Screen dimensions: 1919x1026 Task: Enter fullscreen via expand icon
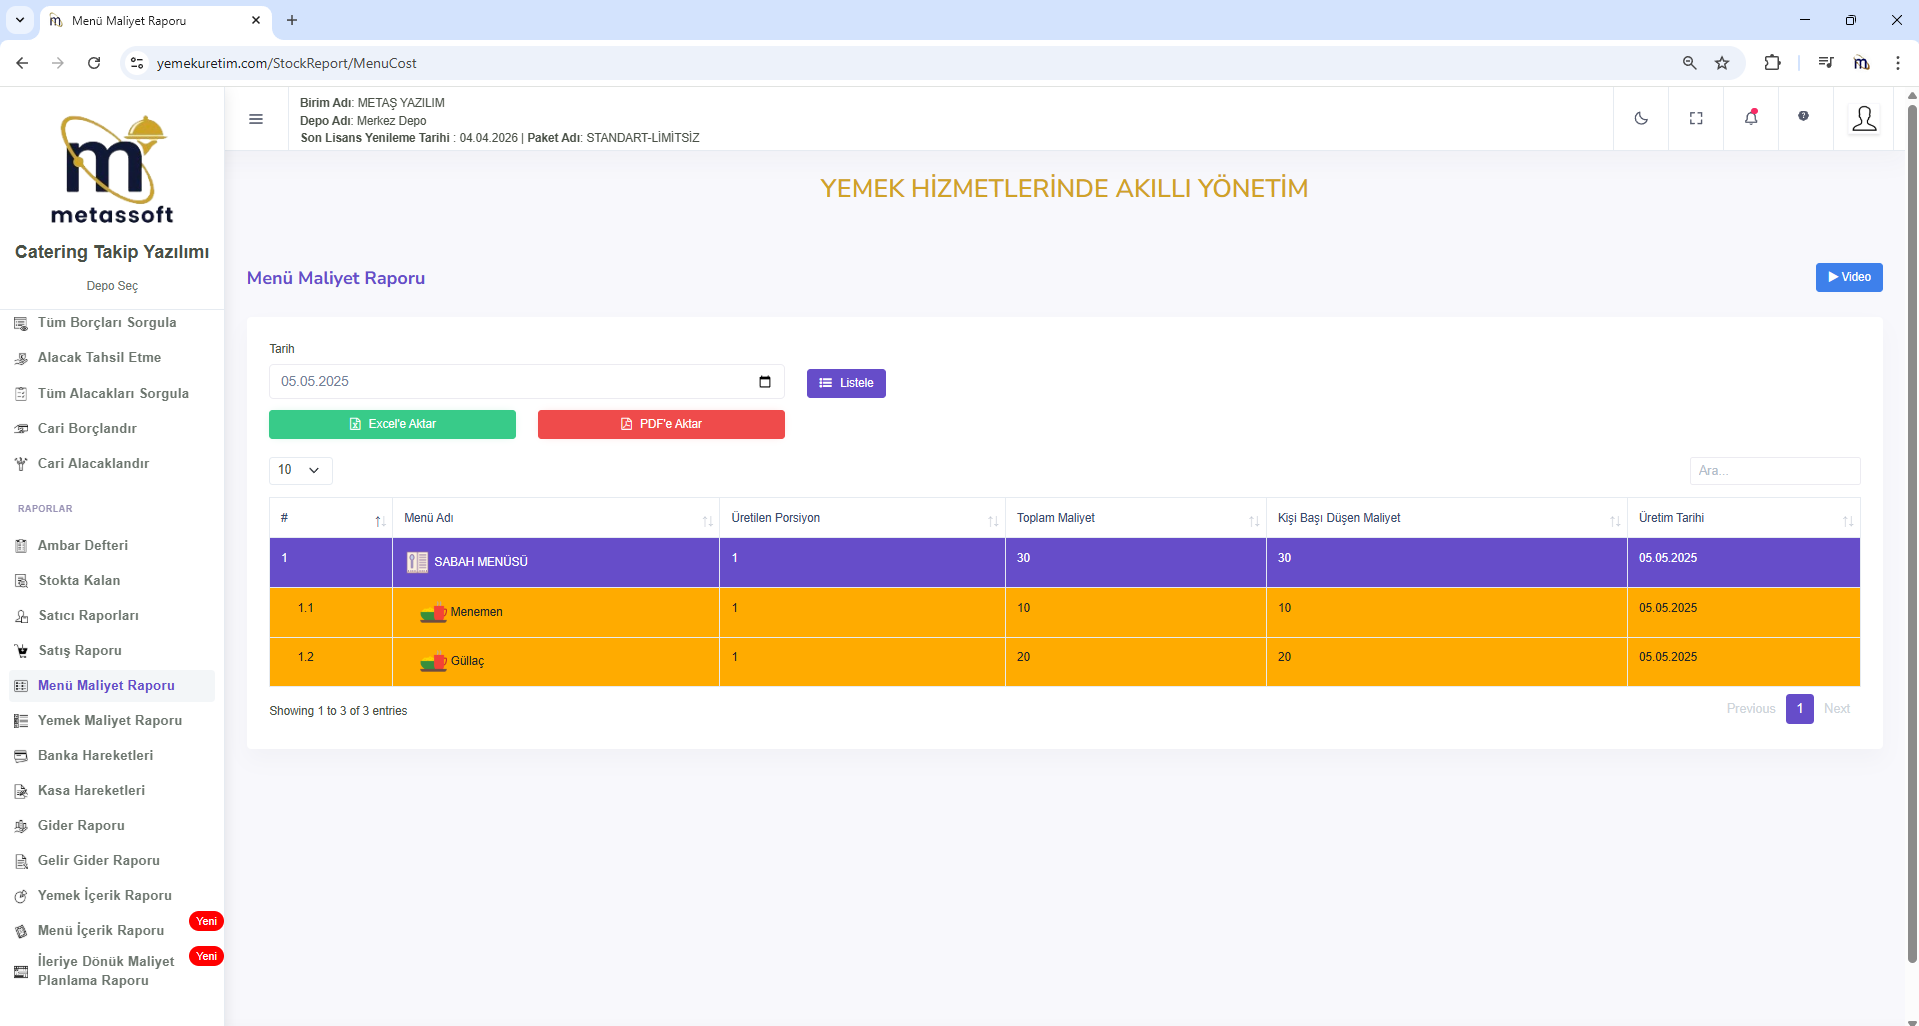[1696, 118]
